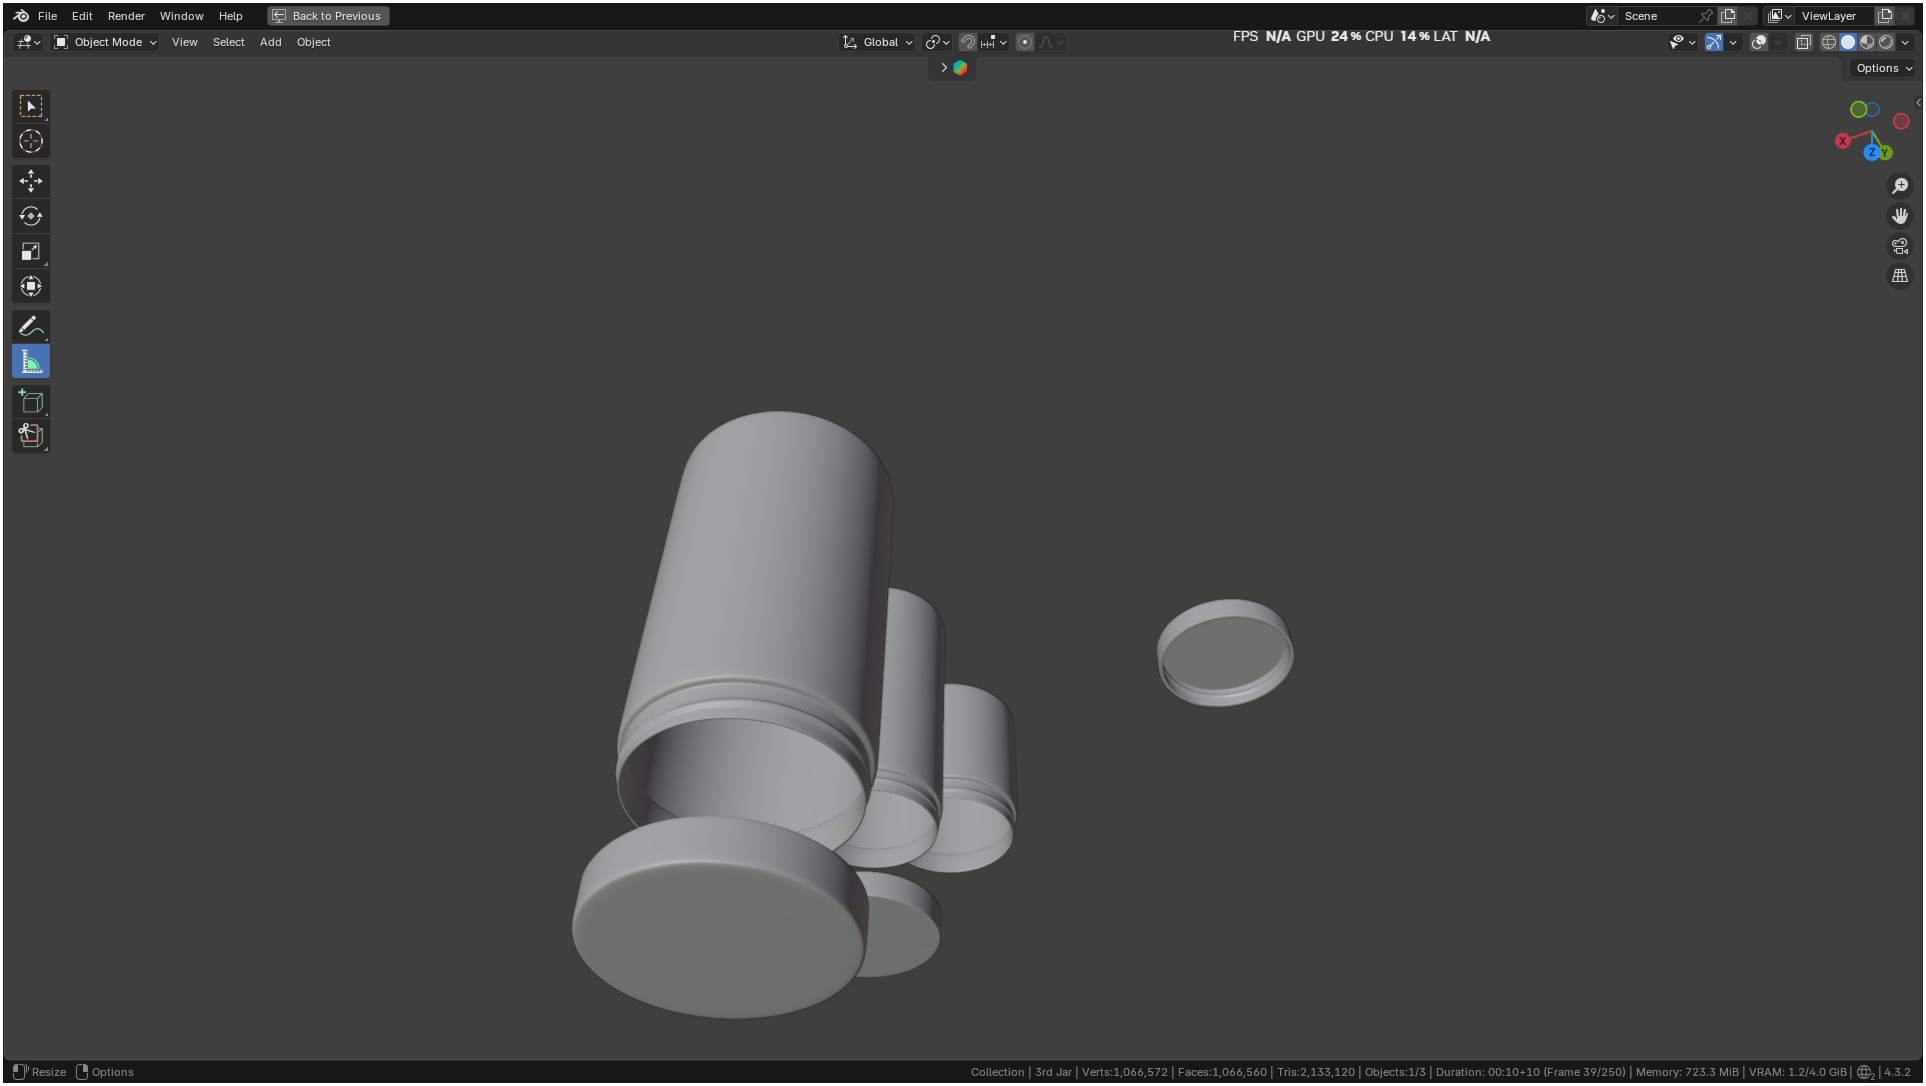
Task: Open gizmo settings dropdown arrow
Action: tap(1734, 42)
